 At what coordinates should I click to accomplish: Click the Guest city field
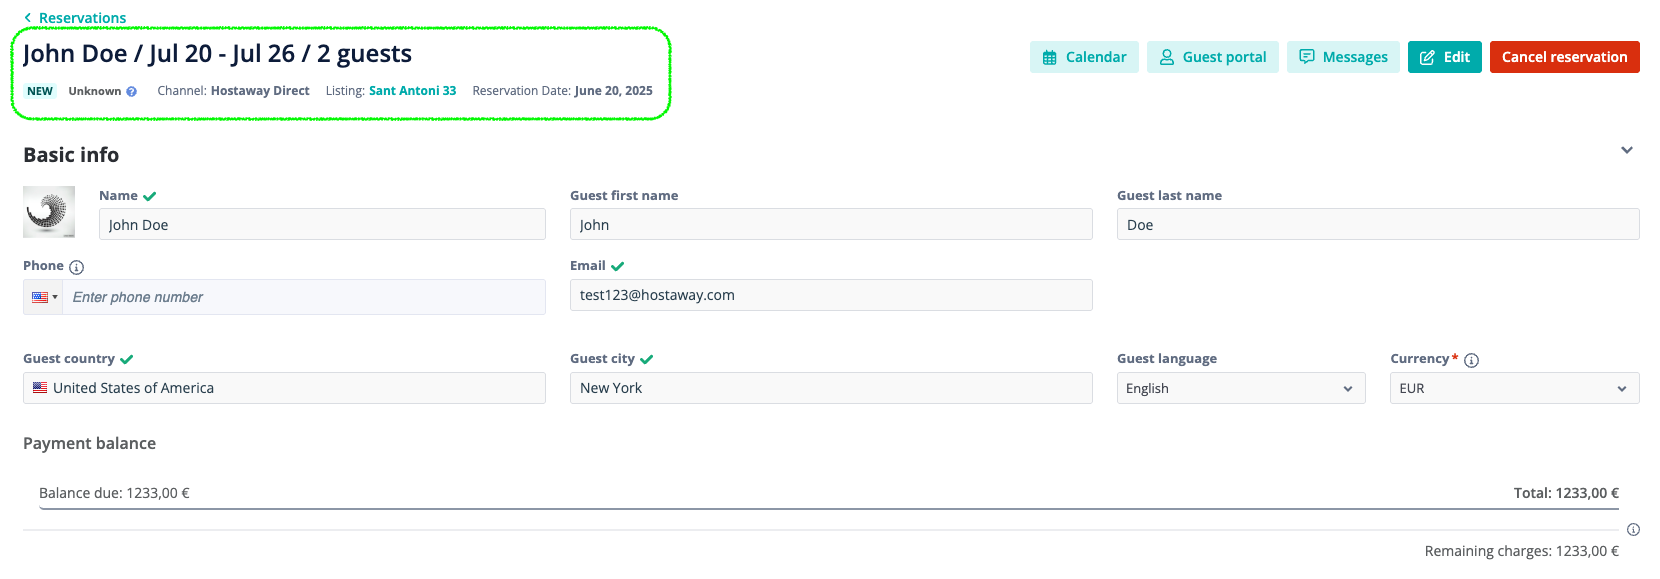click(831, 388)
